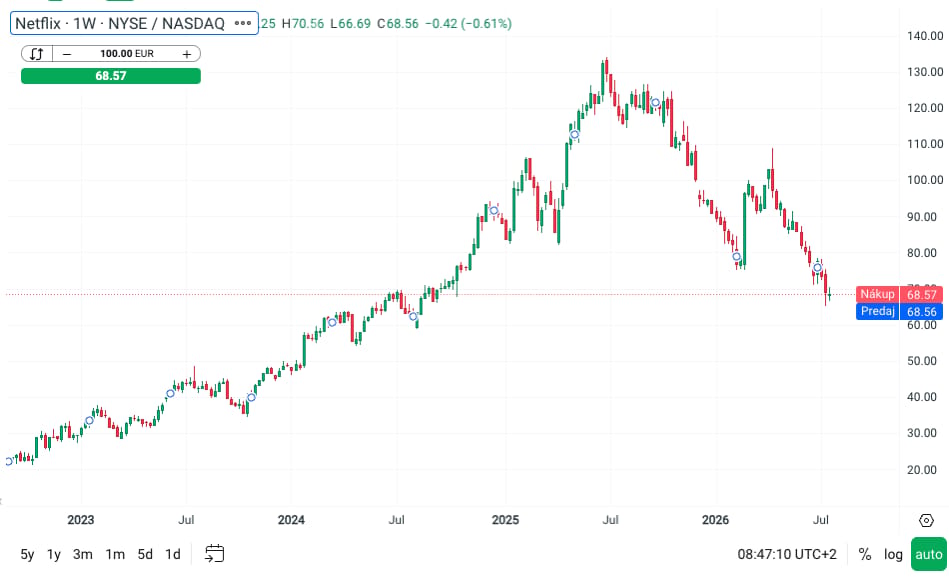Click the swap arrows order icon

(36, 54)
